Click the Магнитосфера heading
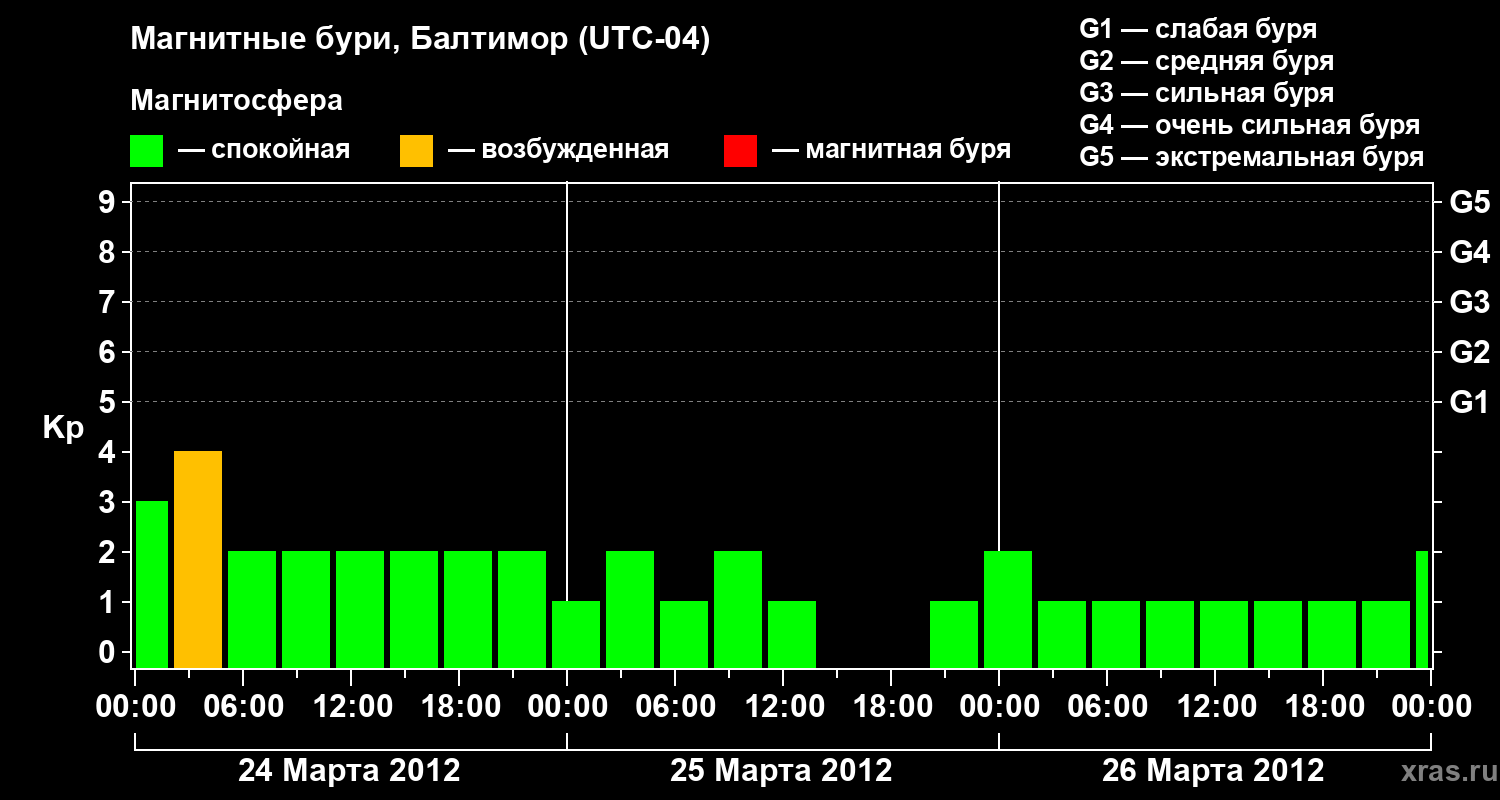This screenshot has height=800, width=1500. (x=237, y=101)
